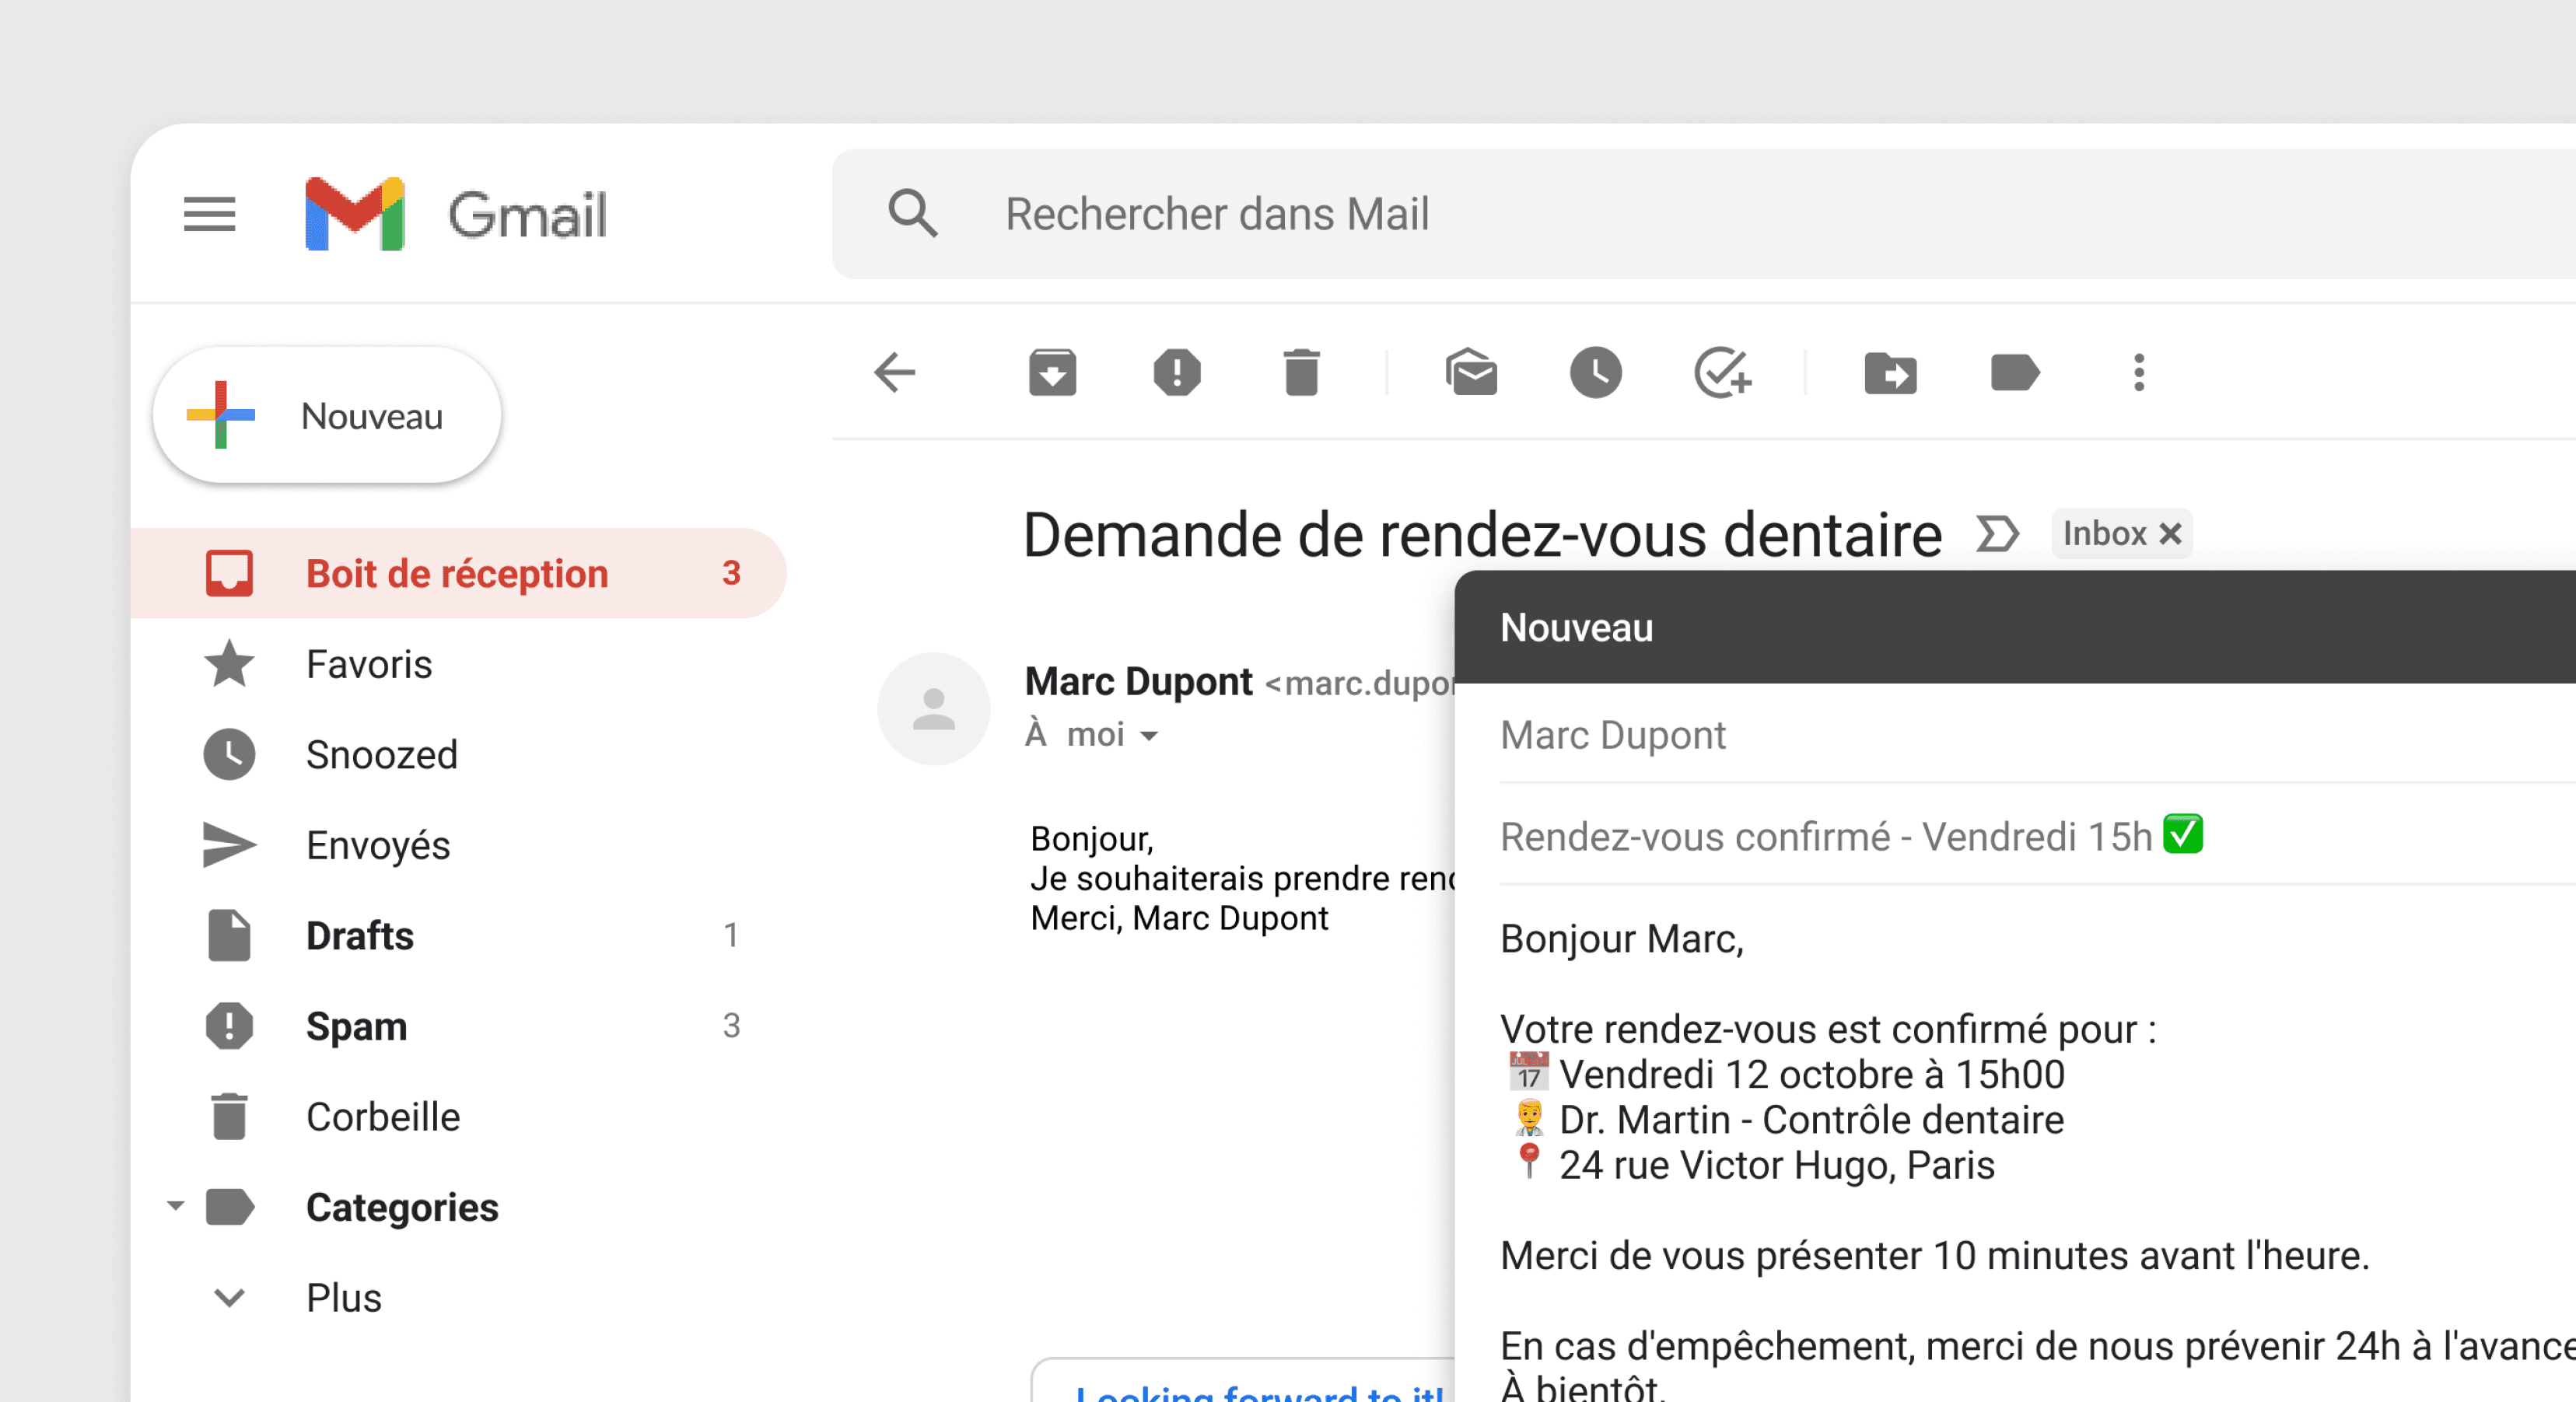
Task: Expand recipient details next to 'moi'
Action: point(1149,736)
